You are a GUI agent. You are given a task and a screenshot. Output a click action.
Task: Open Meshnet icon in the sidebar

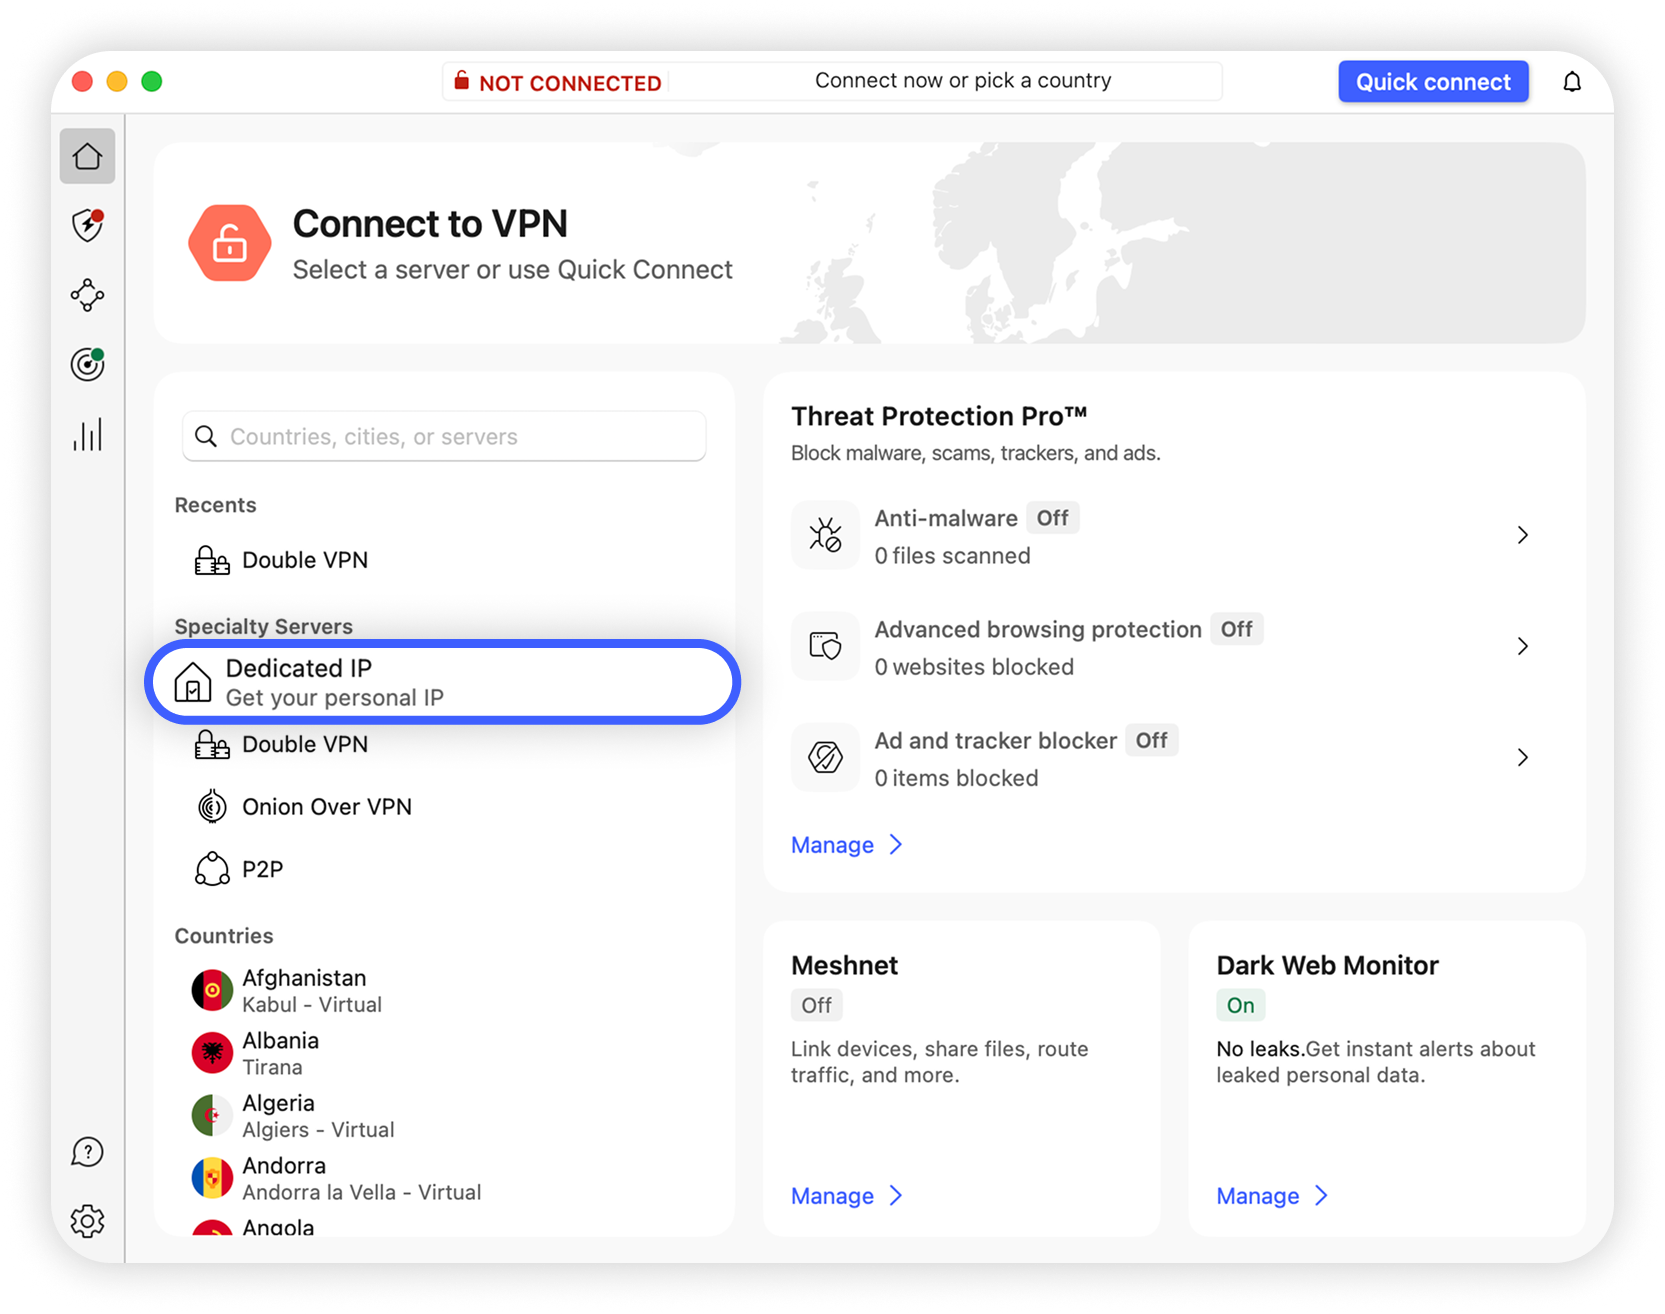pos(87,295)
